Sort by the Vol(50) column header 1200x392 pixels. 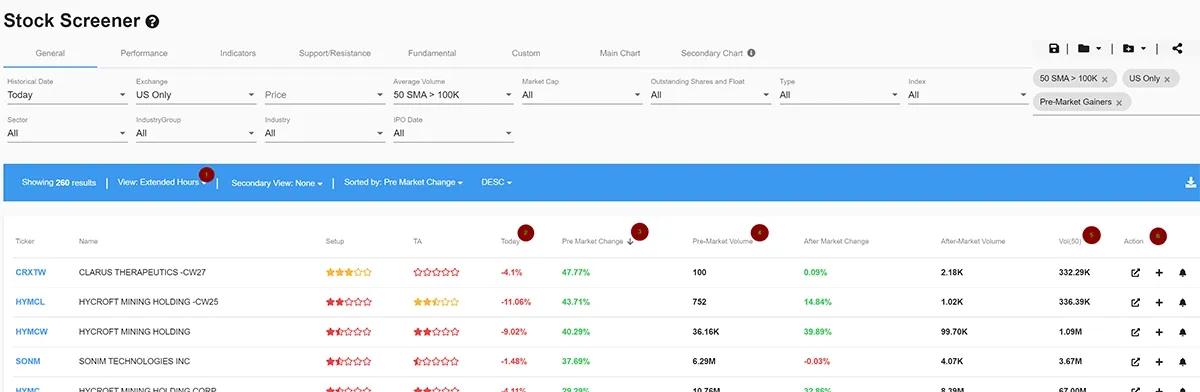point(1070,241)
